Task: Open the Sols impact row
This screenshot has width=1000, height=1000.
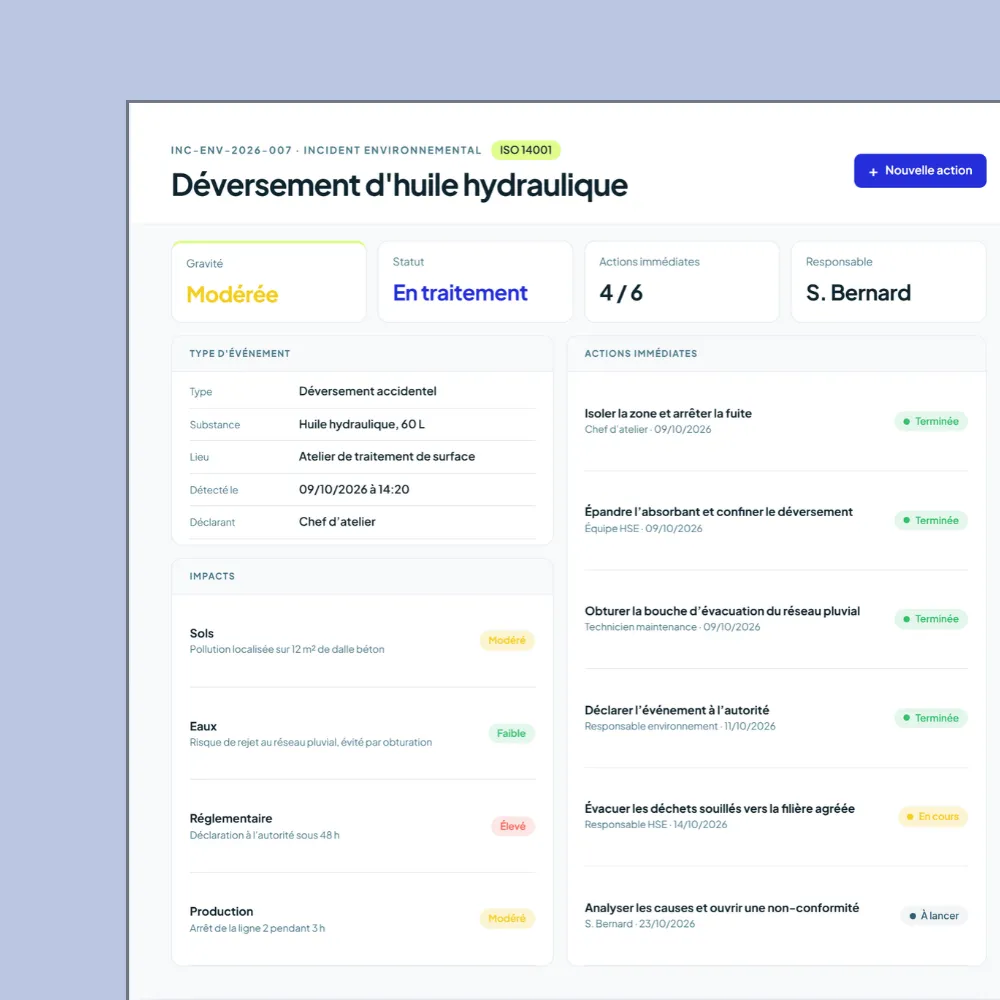Action: [362, 641]
